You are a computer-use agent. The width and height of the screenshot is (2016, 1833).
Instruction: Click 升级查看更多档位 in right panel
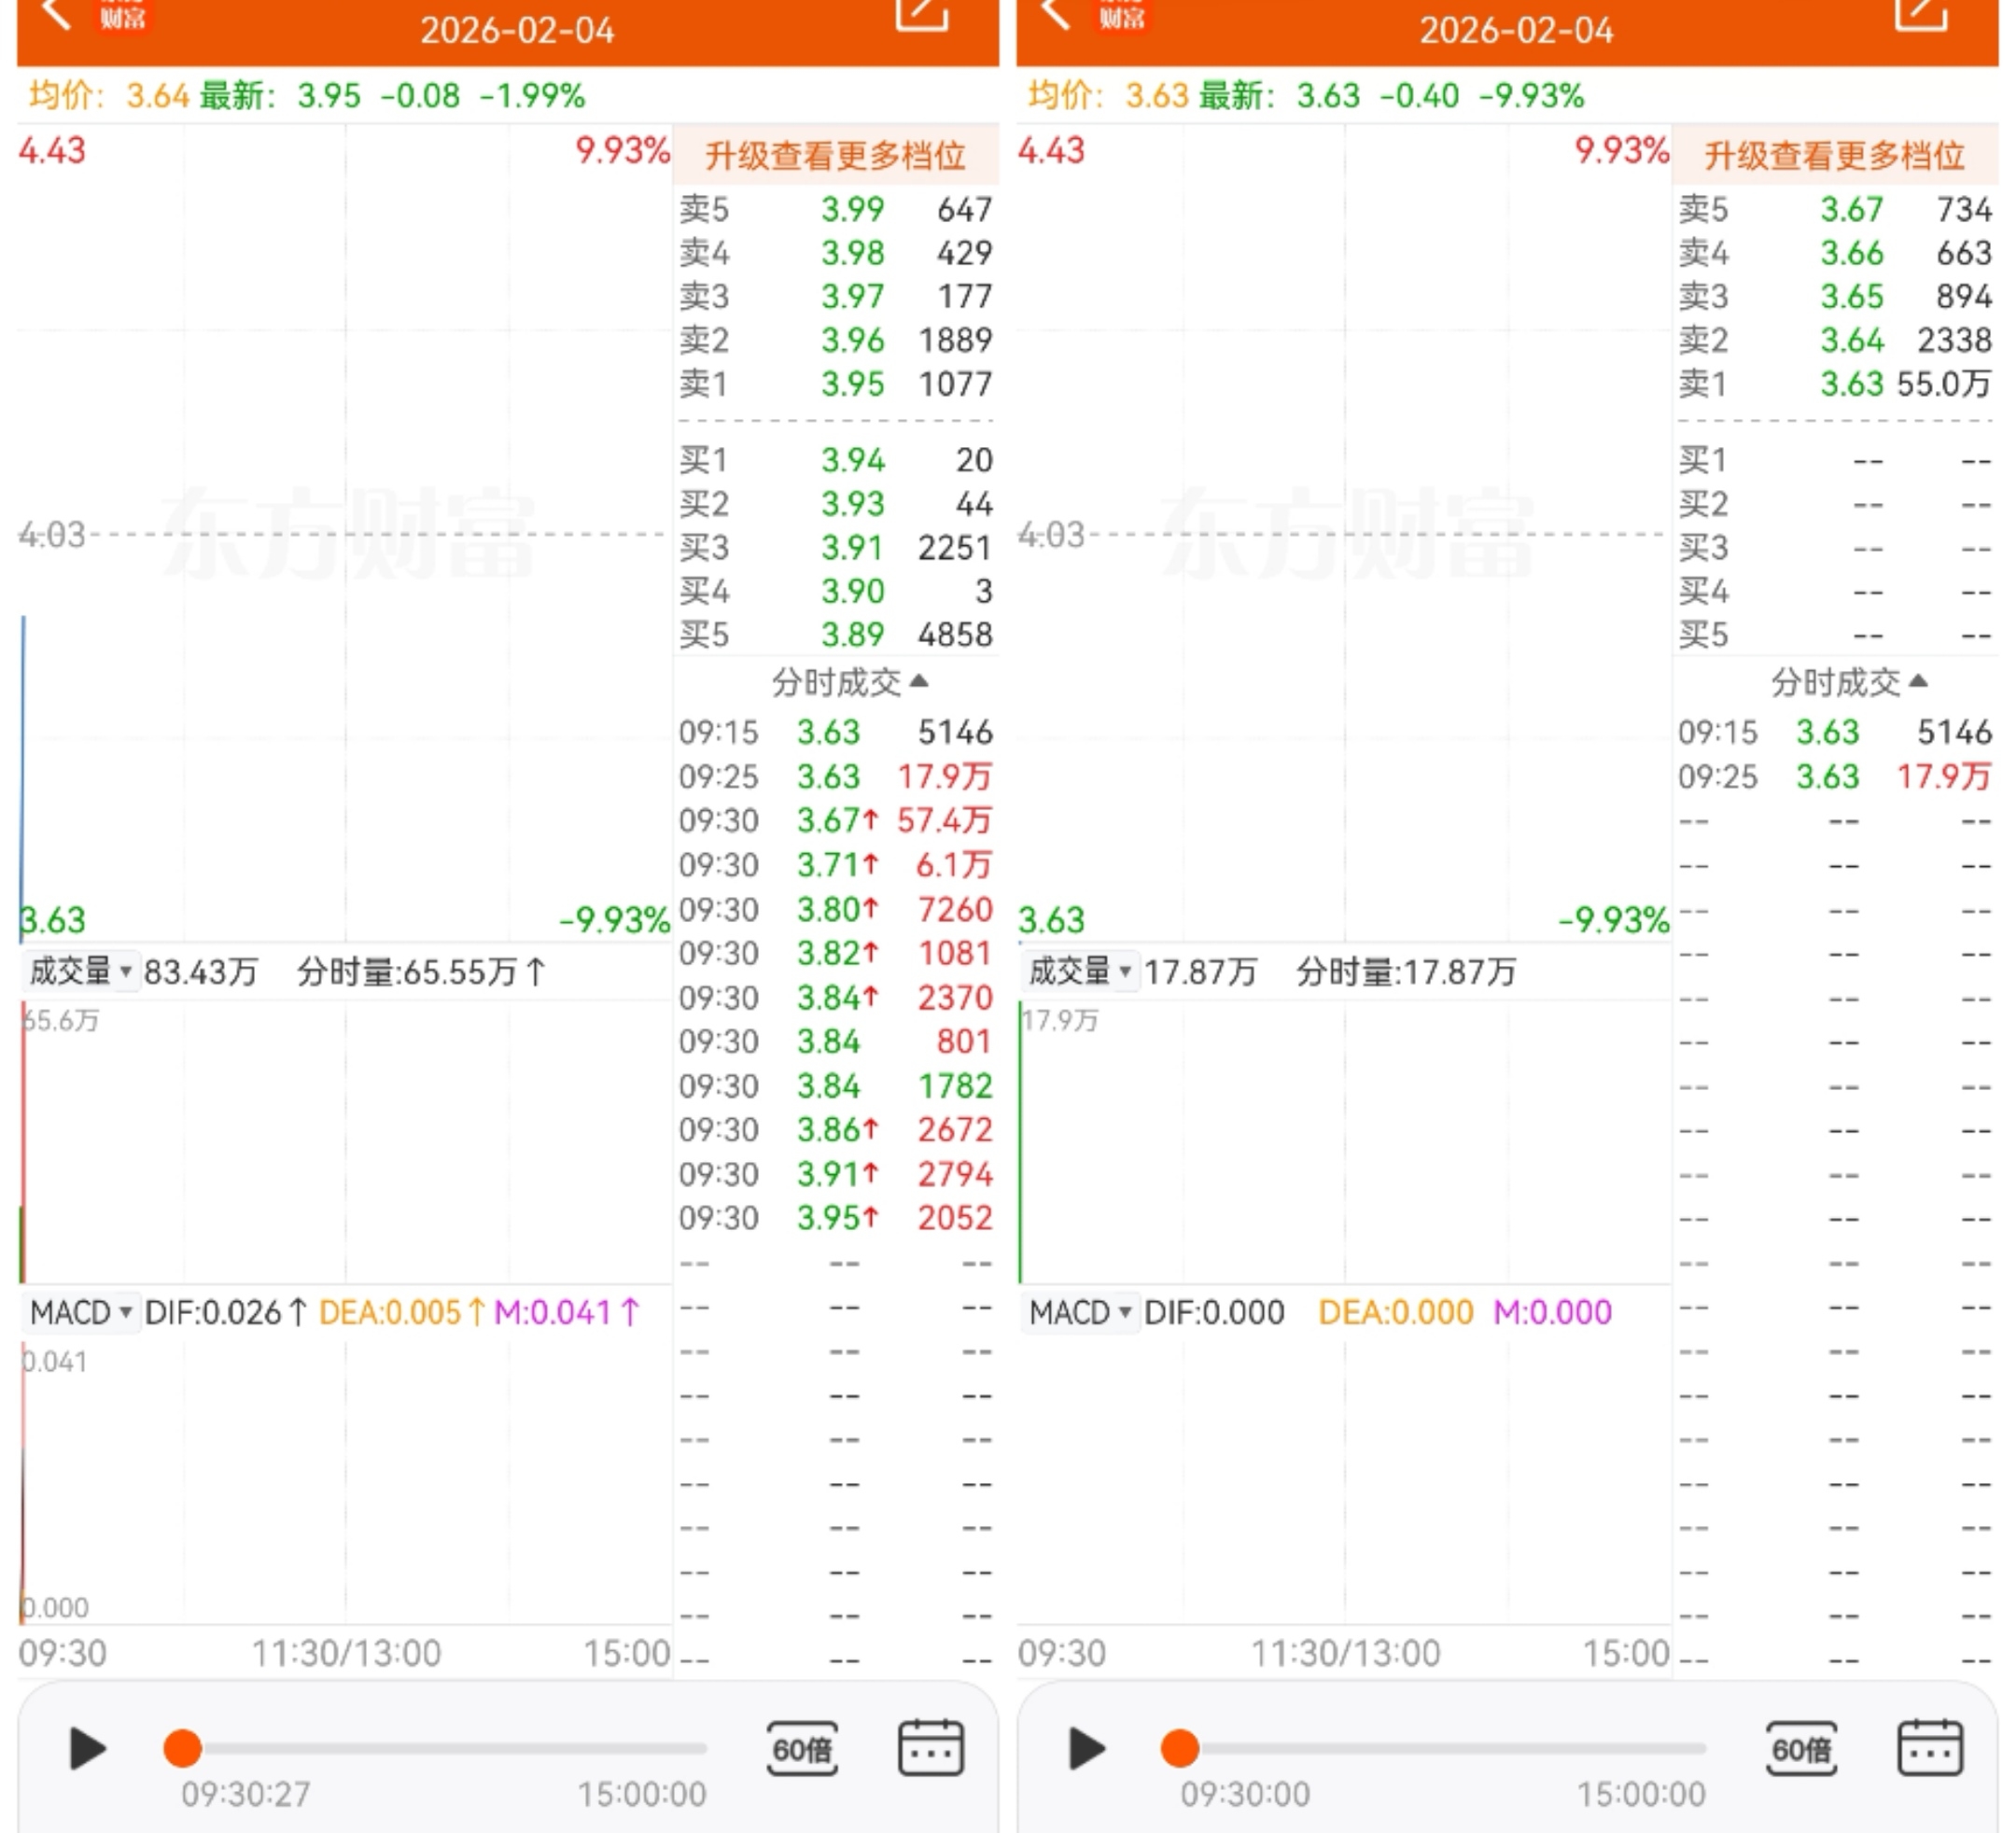pyautogui.click(x=1834, y=155)
